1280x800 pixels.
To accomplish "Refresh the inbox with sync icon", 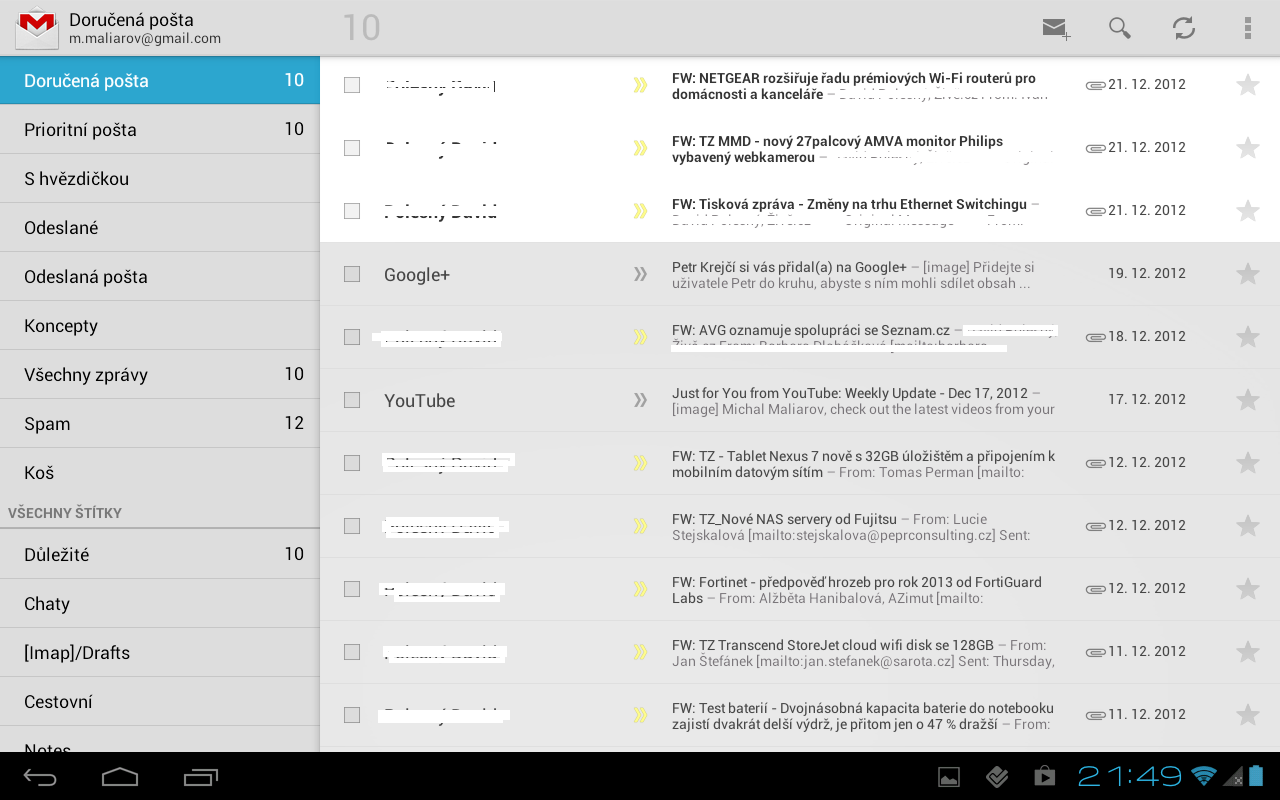I will click(1184, 28).
